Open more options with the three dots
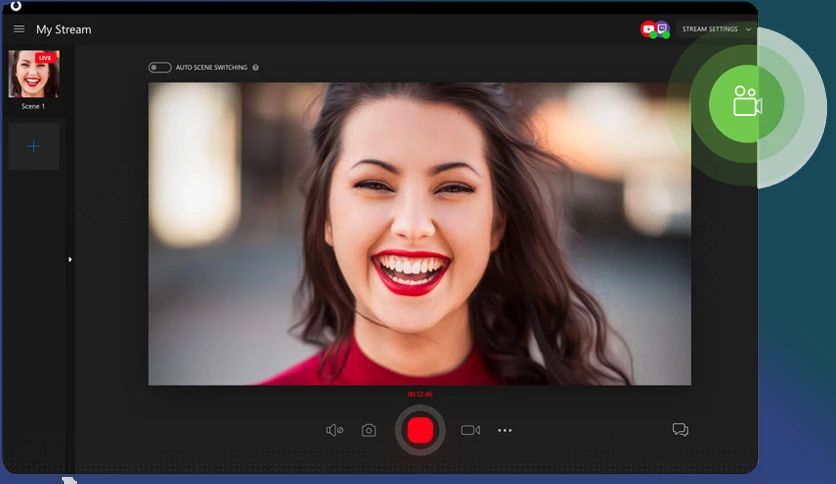The image size is (836, 484). pos(504,430)
